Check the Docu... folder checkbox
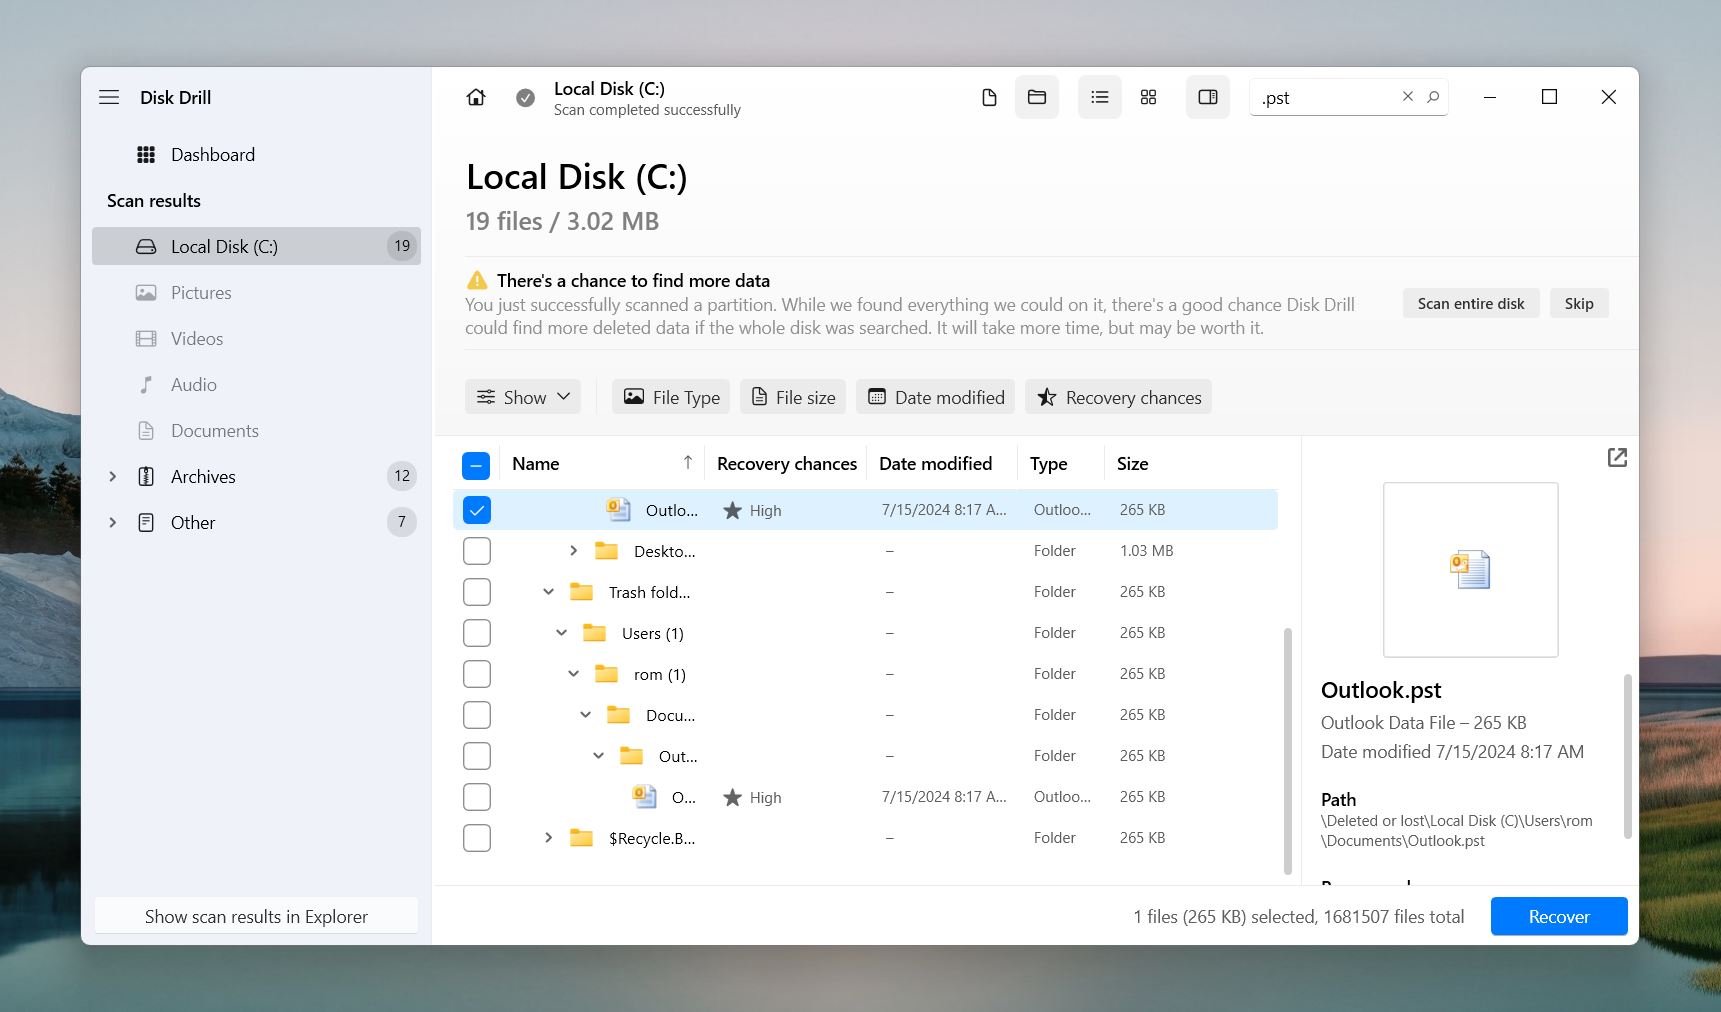Image resolution: width=1721 pixels, height=1012 pixels. tap(477, 715)
